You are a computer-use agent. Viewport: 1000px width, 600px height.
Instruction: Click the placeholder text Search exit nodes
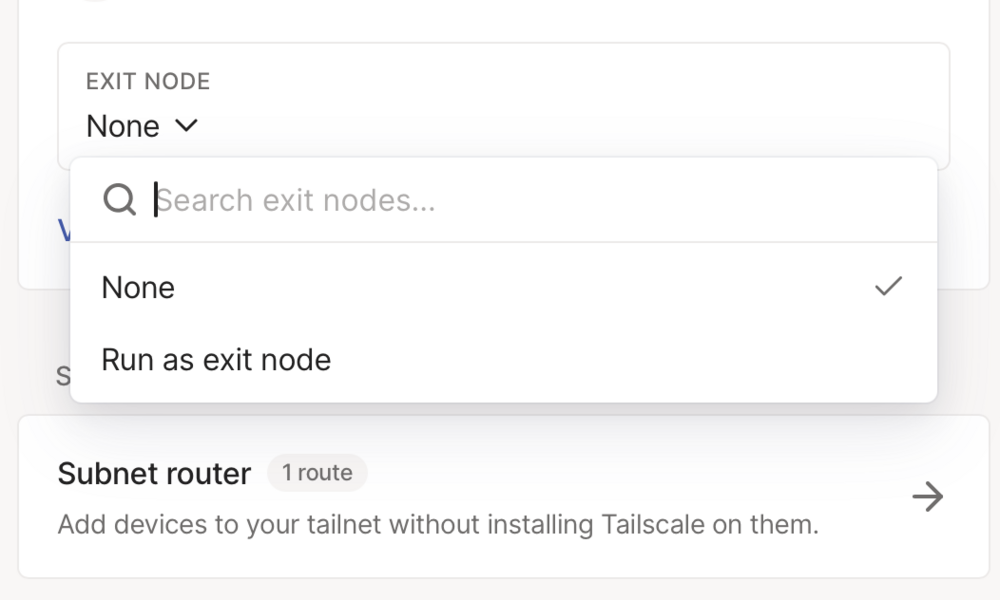[x=295, y=200]
